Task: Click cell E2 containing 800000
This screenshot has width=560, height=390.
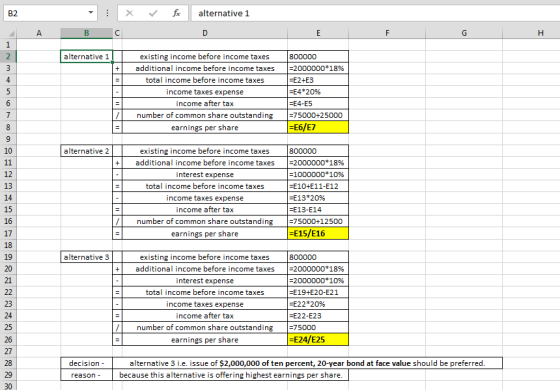Action: coord(318,56)
